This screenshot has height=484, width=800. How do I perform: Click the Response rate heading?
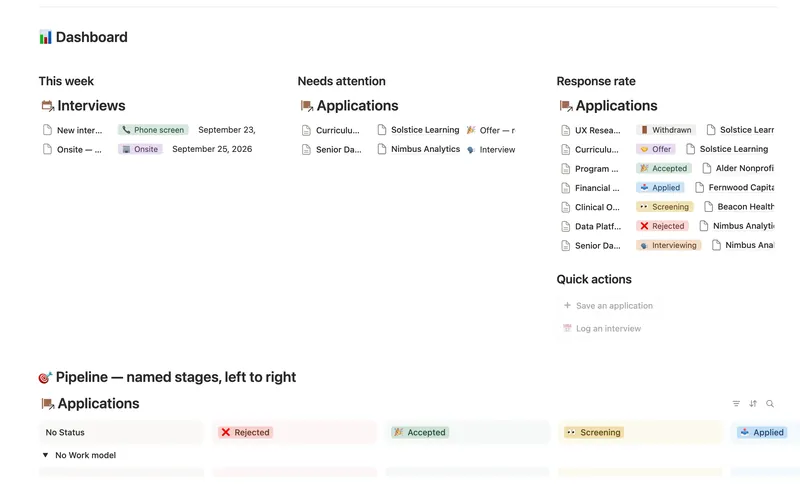pyautogui.click(x=596, y=81)
